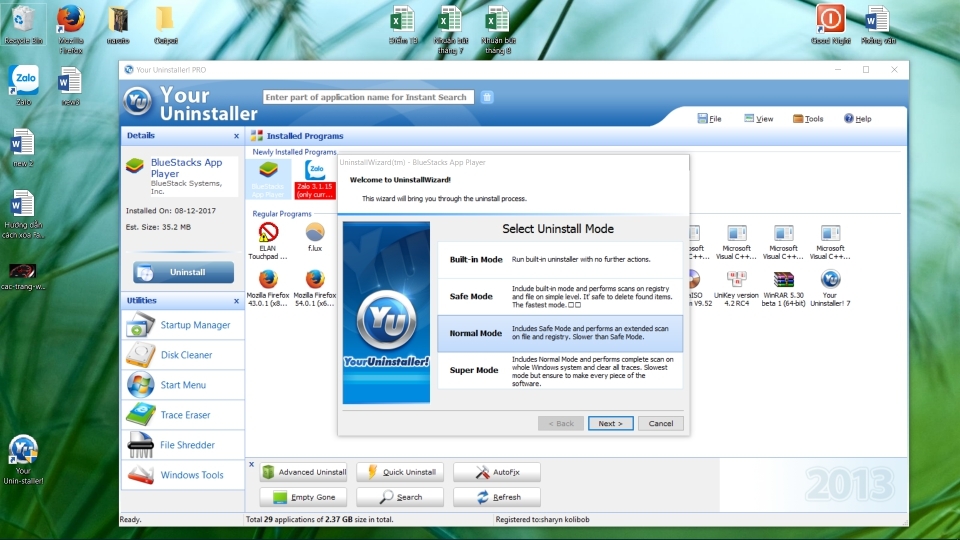Click Next in the uninstall wizard

(610, 423)
